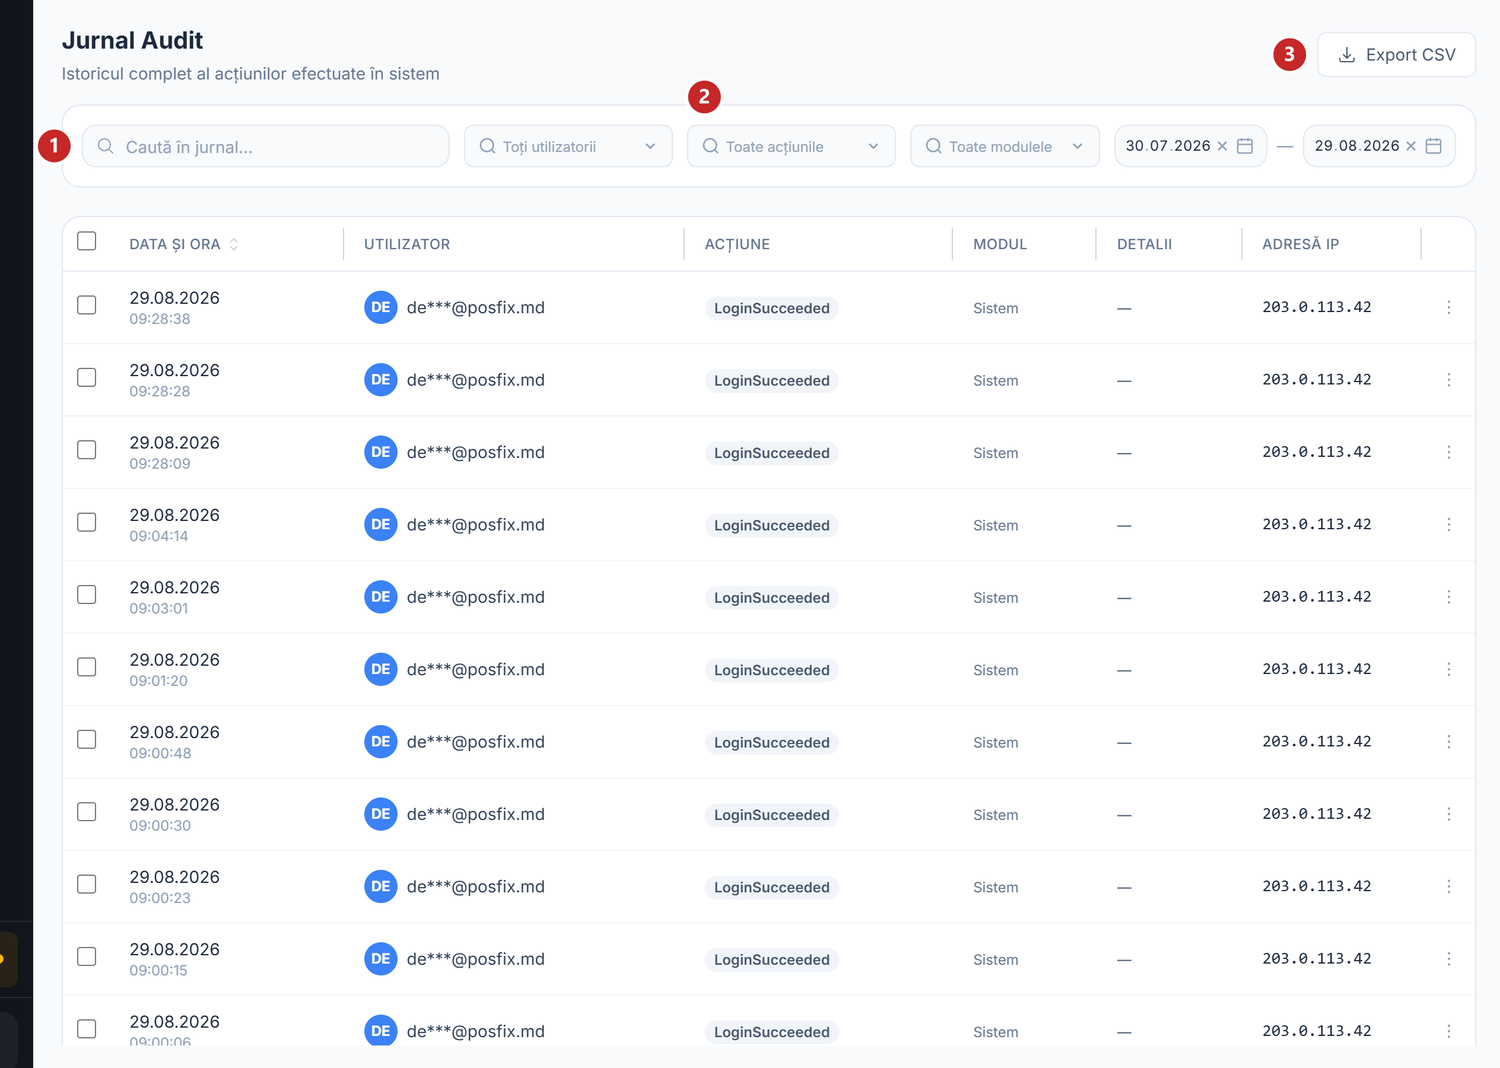Select all rows with header checkbox
Image resolution: width=1500 pixels, height=1068 pixels.
(x=87, y=241)
